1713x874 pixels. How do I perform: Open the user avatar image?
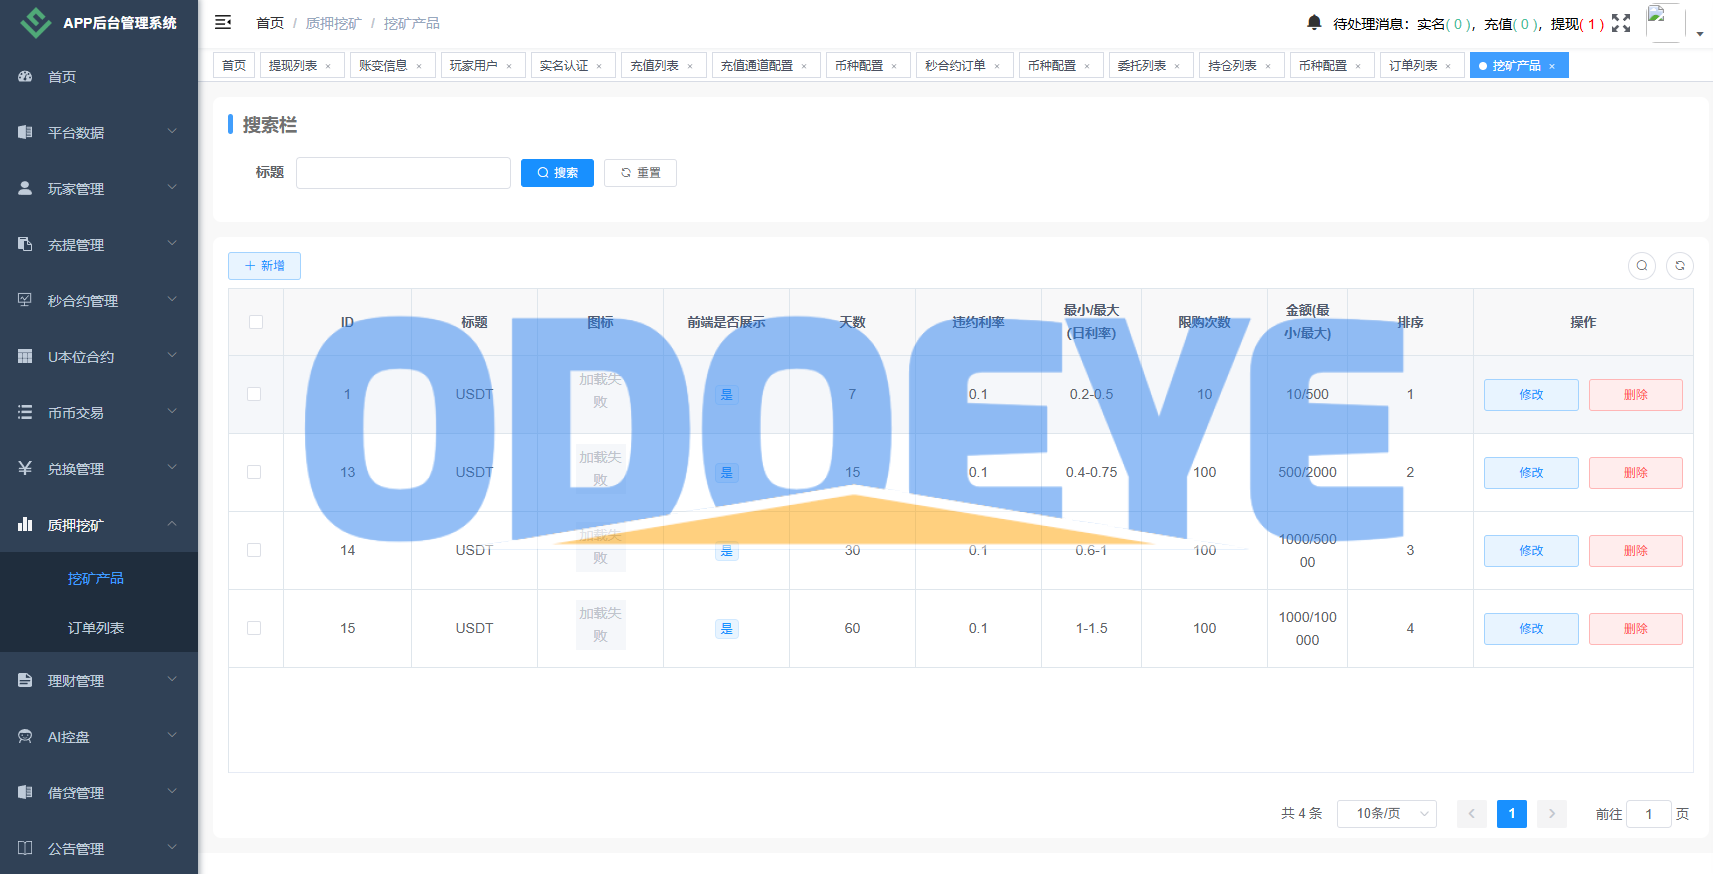click(1665, 22)
